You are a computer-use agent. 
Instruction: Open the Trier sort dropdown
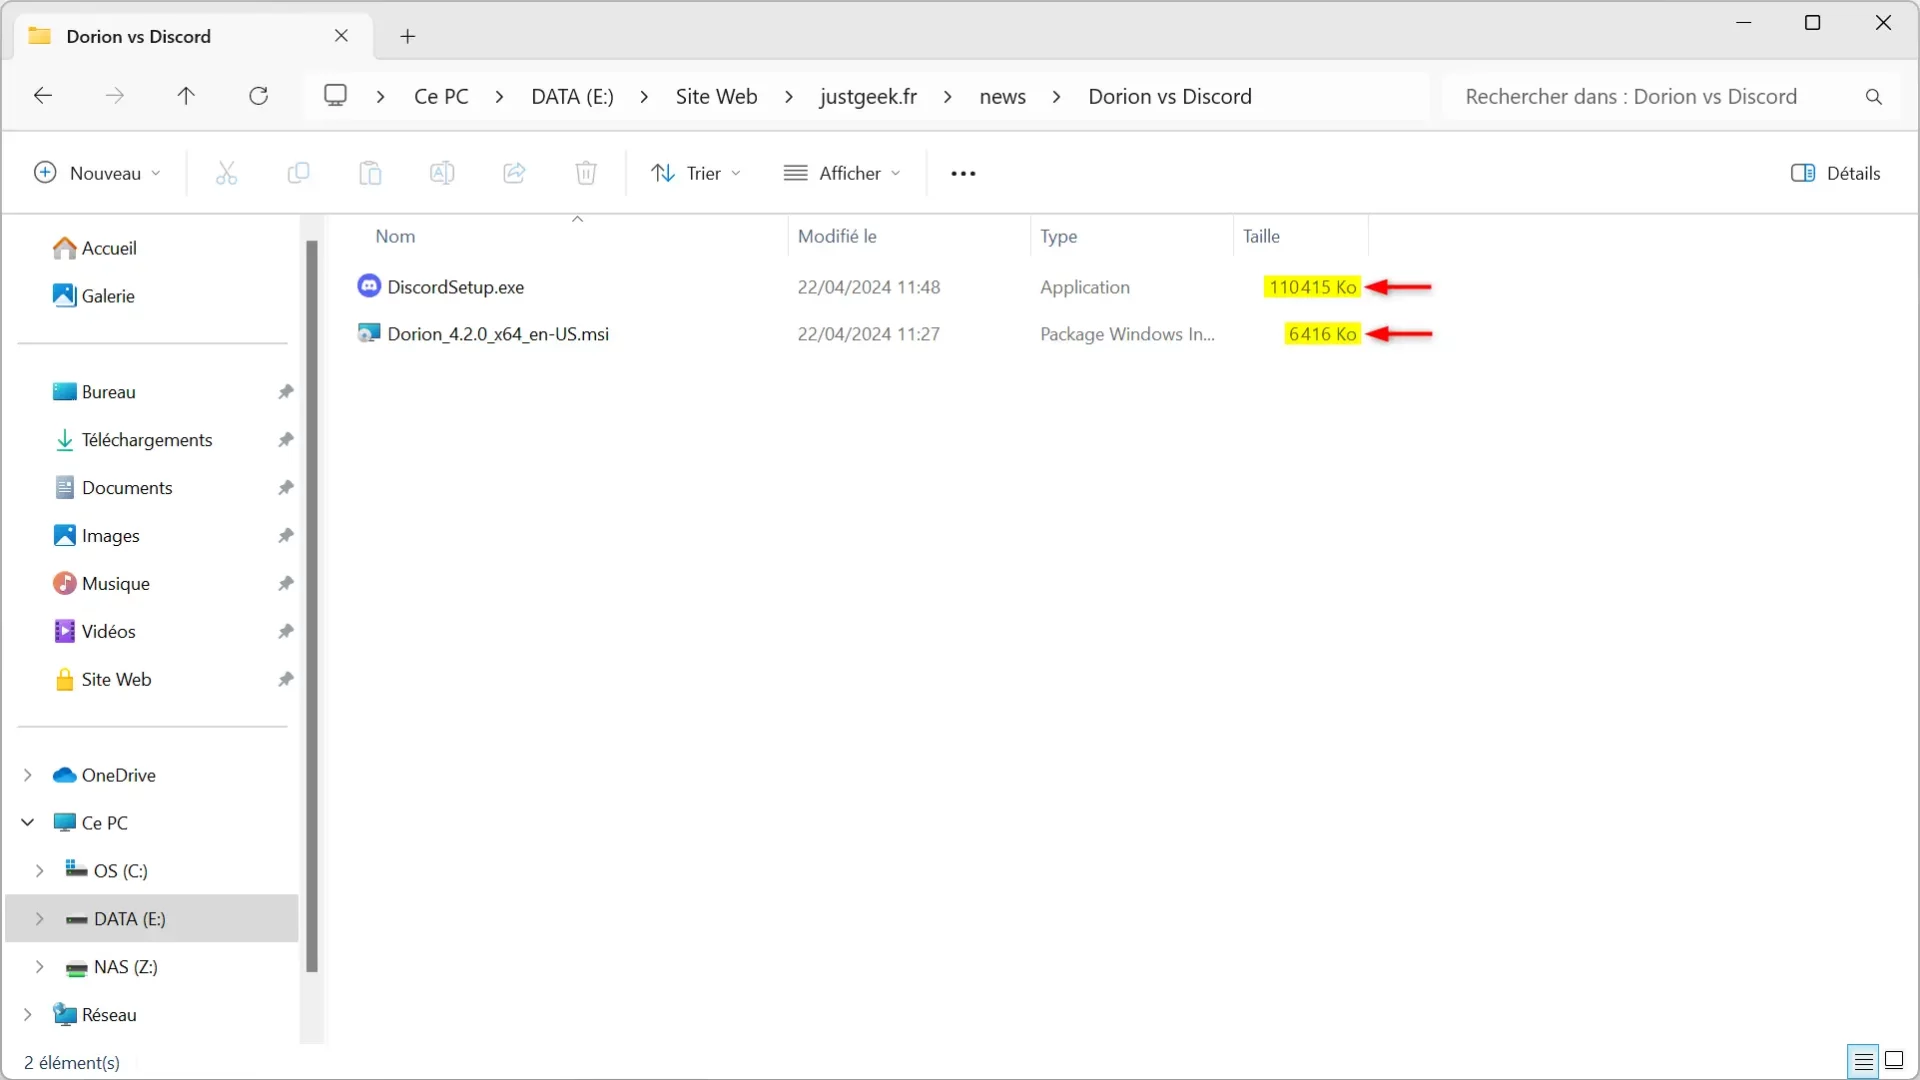(x=696, y=173)
